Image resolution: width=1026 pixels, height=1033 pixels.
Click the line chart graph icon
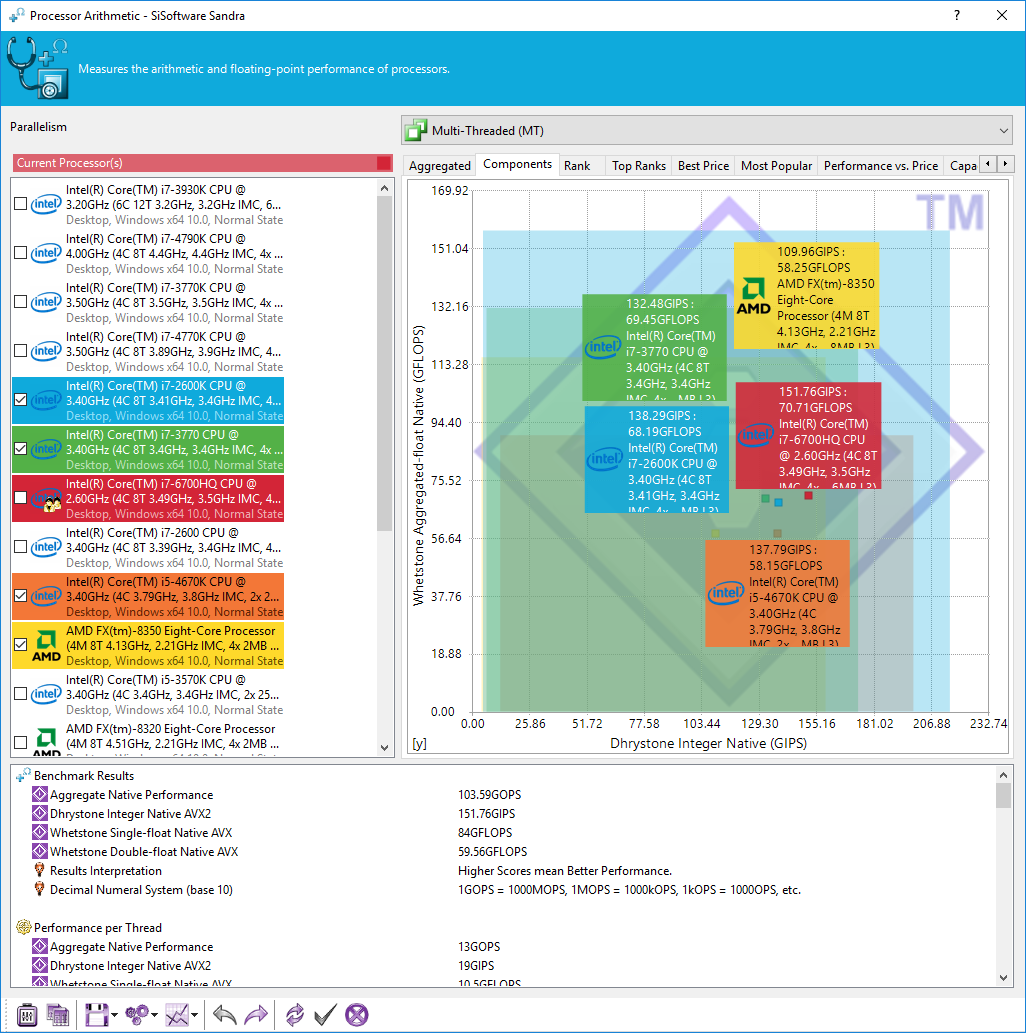coord(177,1015)
